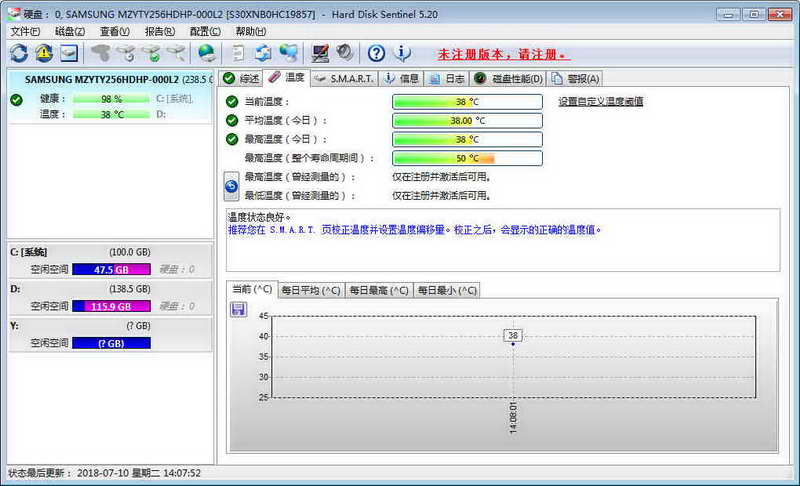
Task: Switch to the S.M.A.R.T. tab
Action: tap(344, 79)
